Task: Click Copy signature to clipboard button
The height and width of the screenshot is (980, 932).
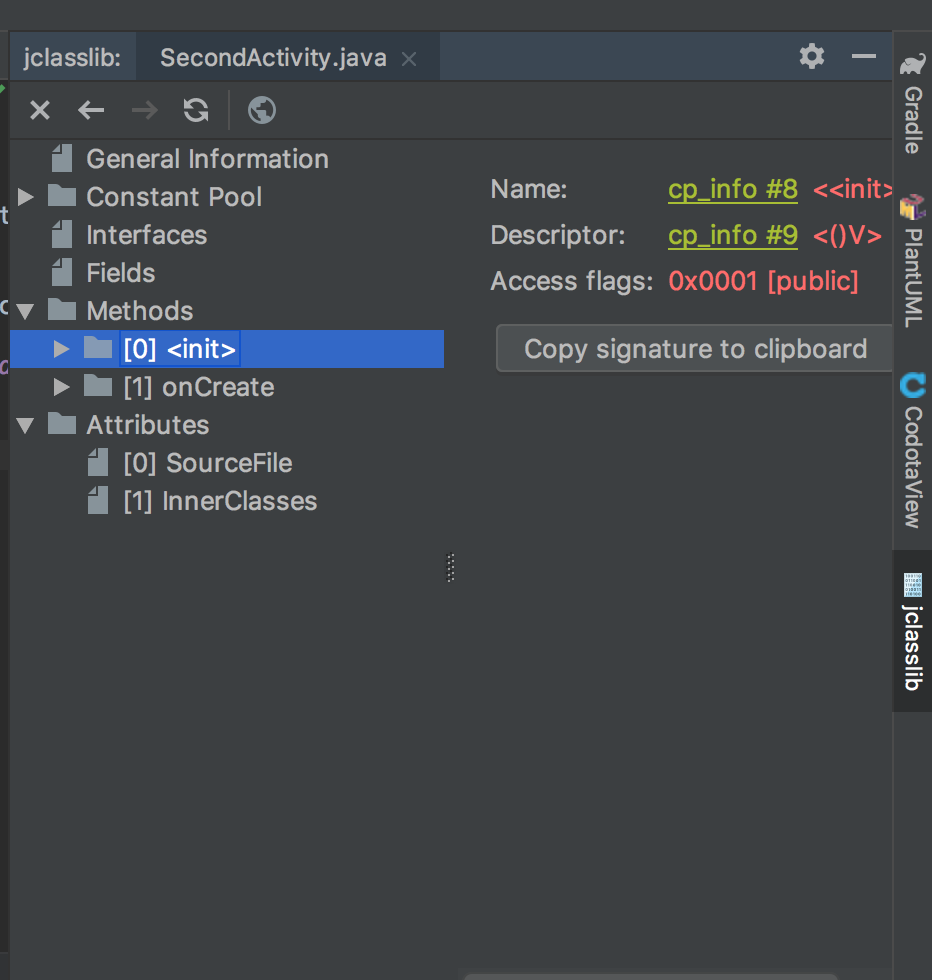Action: coord(695,349)
